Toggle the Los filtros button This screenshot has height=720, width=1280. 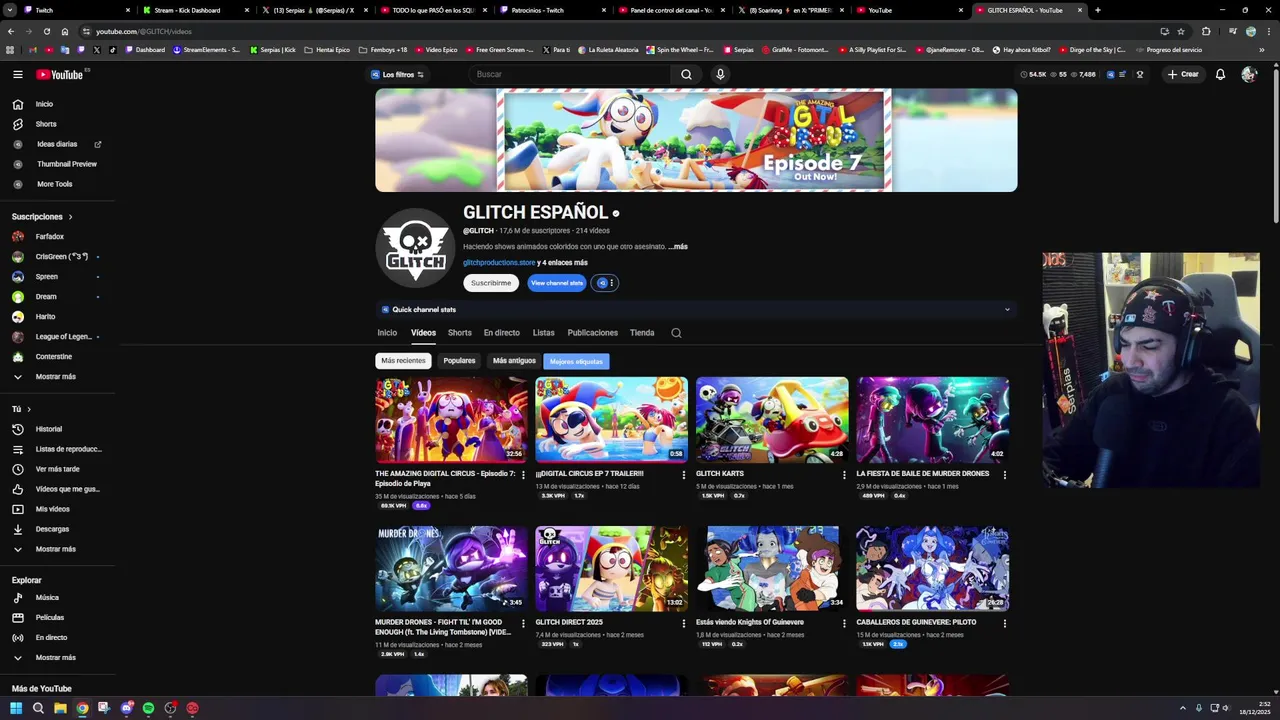397,74
